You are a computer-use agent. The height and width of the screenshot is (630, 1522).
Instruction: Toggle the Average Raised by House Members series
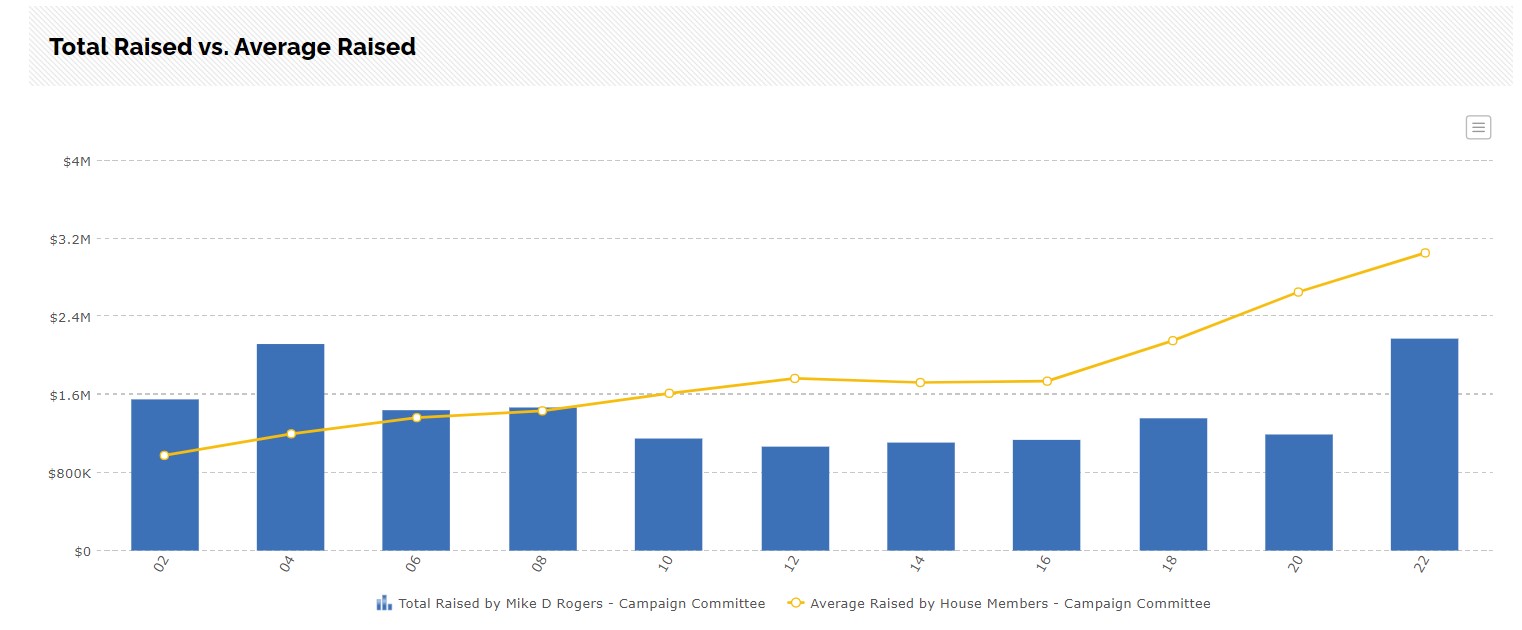click(x=999, y=603)
